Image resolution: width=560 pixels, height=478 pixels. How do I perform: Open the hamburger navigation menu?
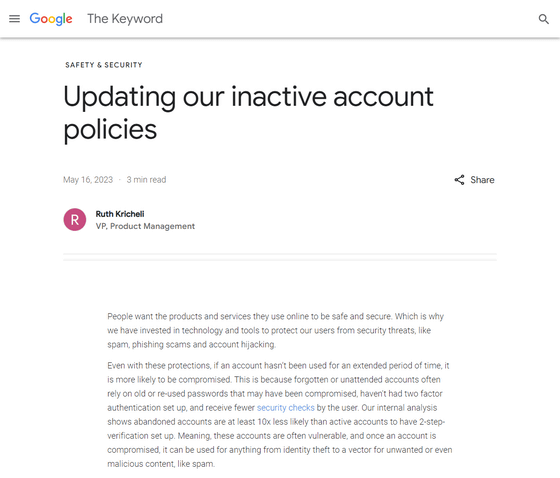(14, 19)
